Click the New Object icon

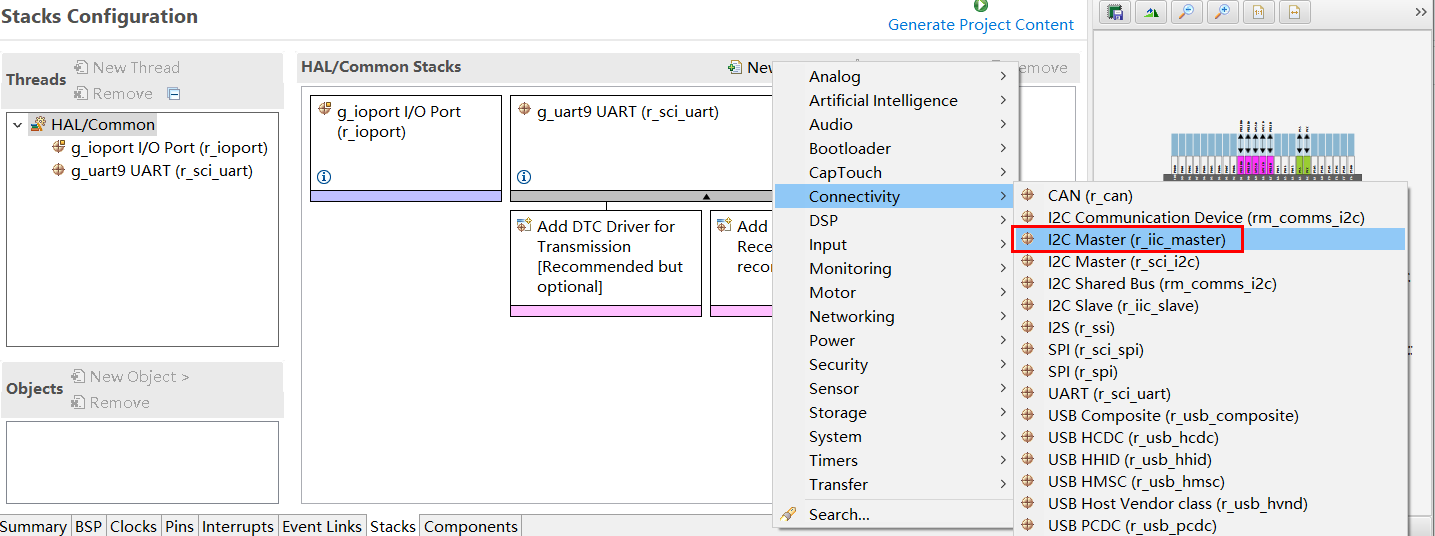[78, 376]
